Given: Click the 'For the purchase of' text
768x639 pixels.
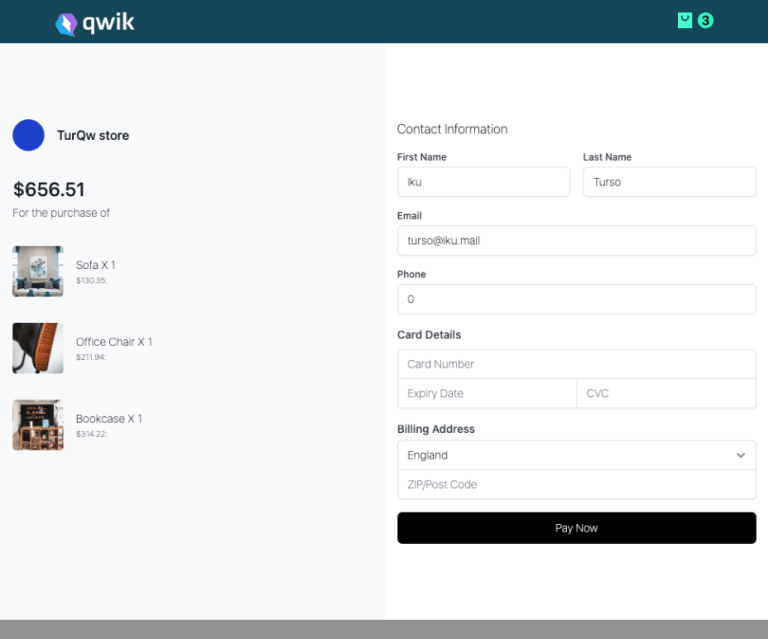Looking at the screenshot, I should point(61,213).
